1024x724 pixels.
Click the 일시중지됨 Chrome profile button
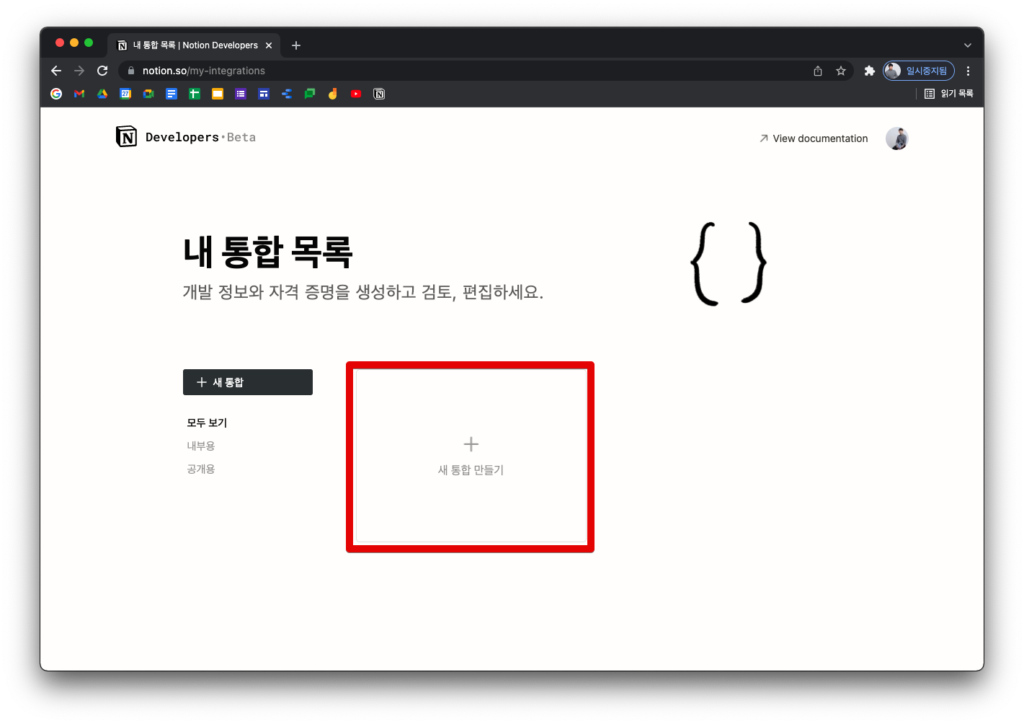(x=919, y=71)
